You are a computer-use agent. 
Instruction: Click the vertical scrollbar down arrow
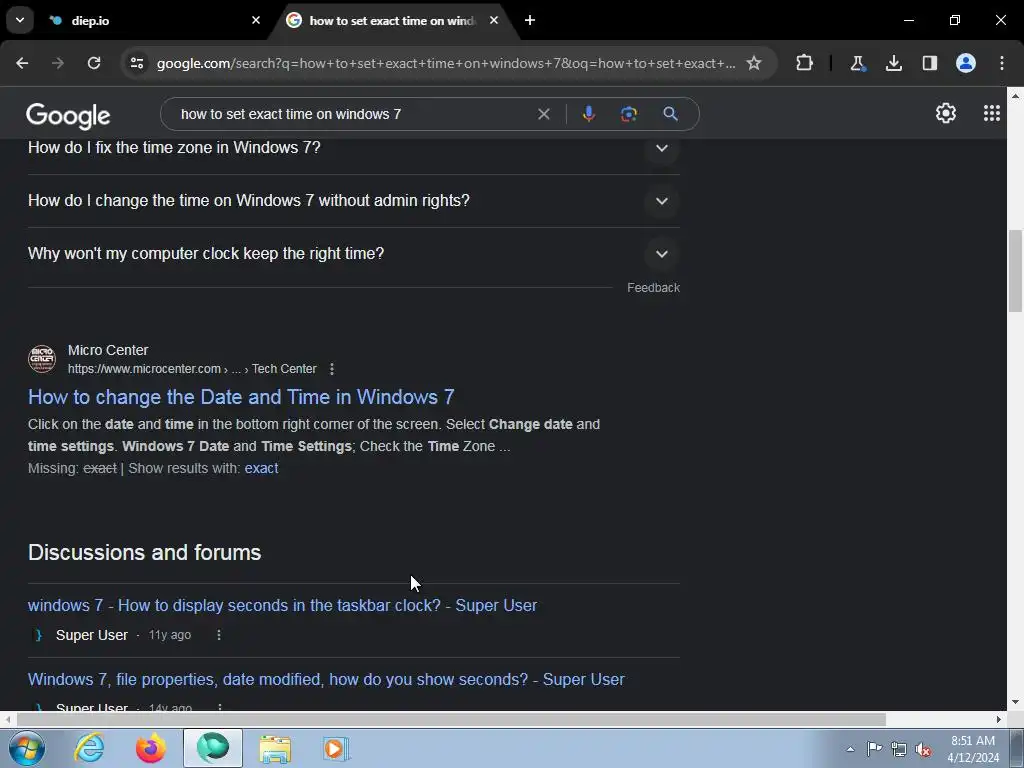1015,703
